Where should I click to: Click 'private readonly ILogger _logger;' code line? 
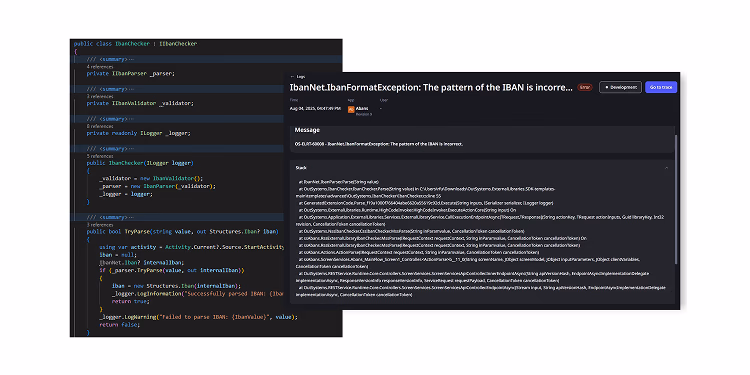(139, 133)
